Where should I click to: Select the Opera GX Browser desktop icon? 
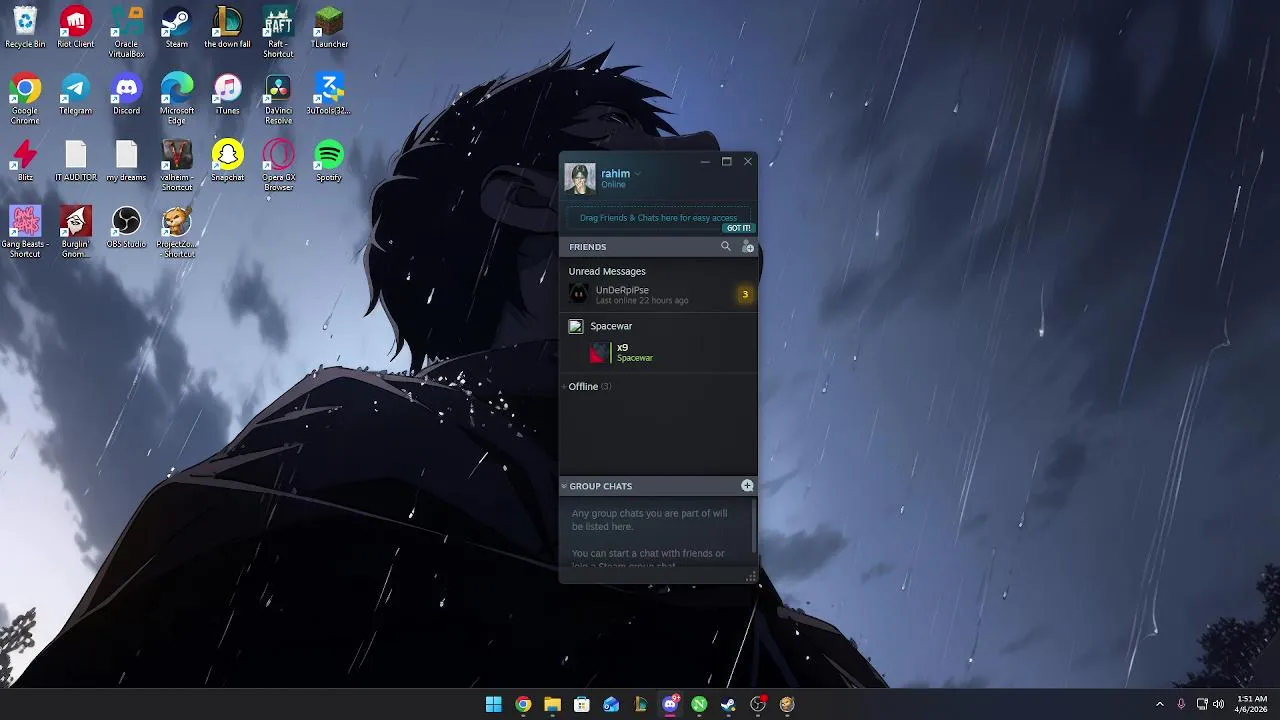pyautogui.click(x=278, y=164)
